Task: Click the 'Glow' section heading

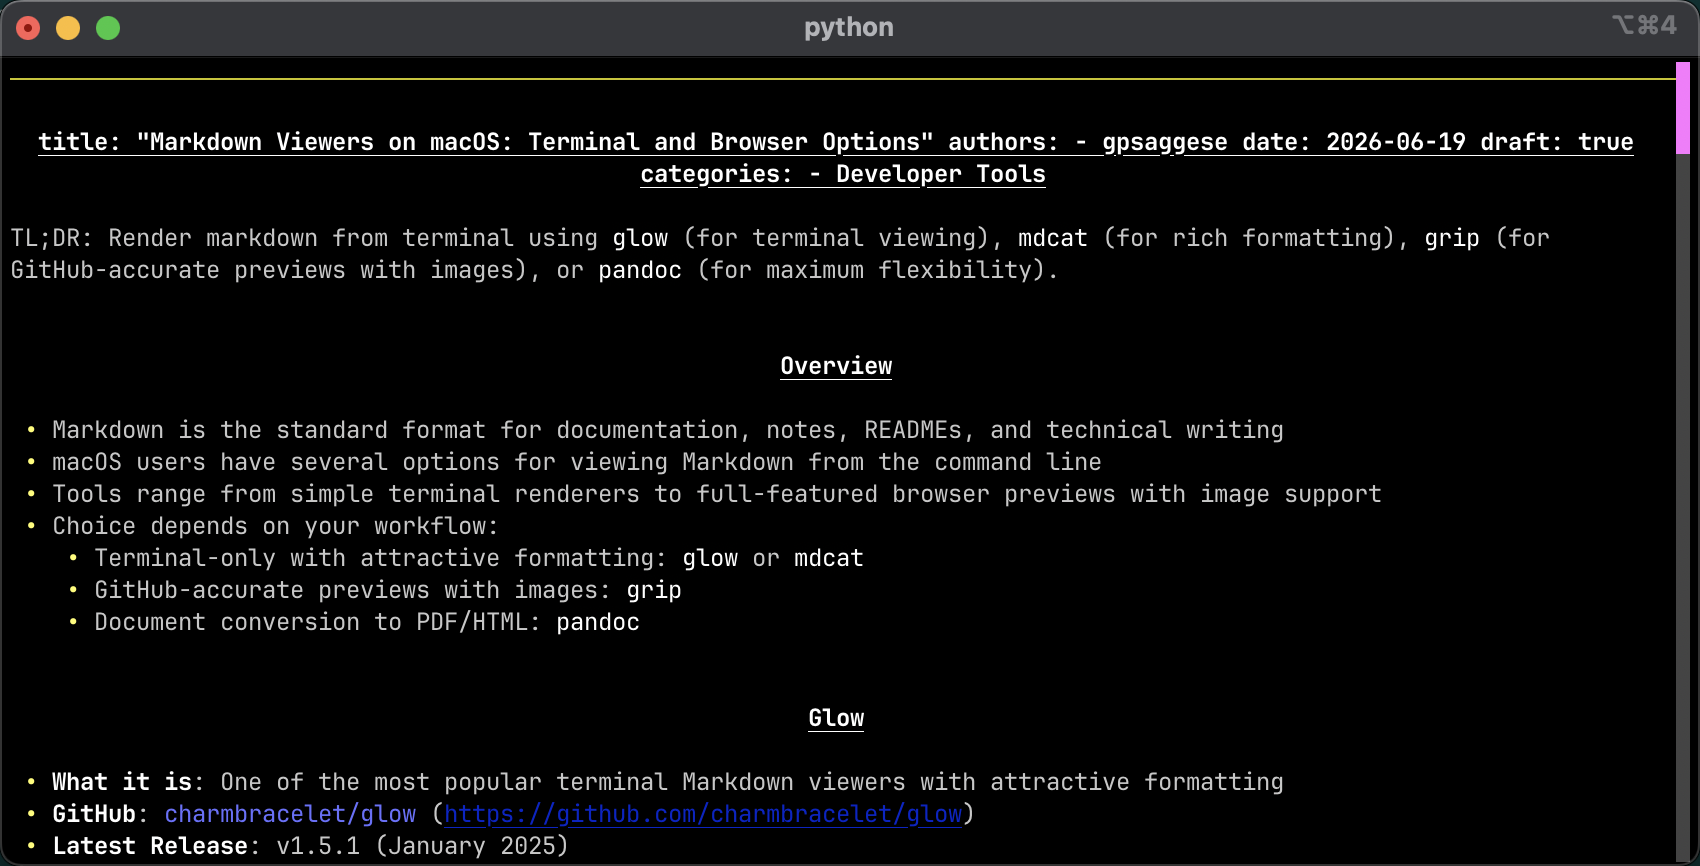Action: click(x=836, y=718)
